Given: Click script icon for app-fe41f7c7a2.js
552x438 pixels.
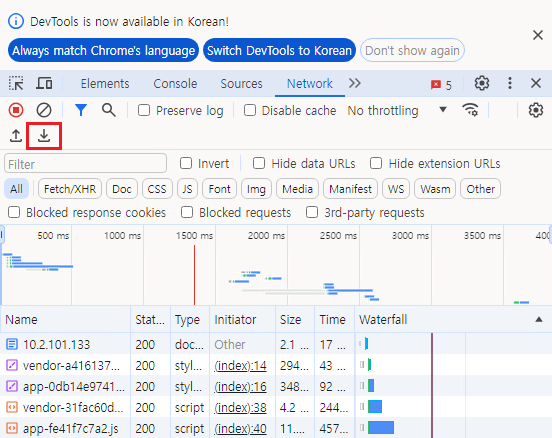Looking at the screenshot, I should point(12,428).
